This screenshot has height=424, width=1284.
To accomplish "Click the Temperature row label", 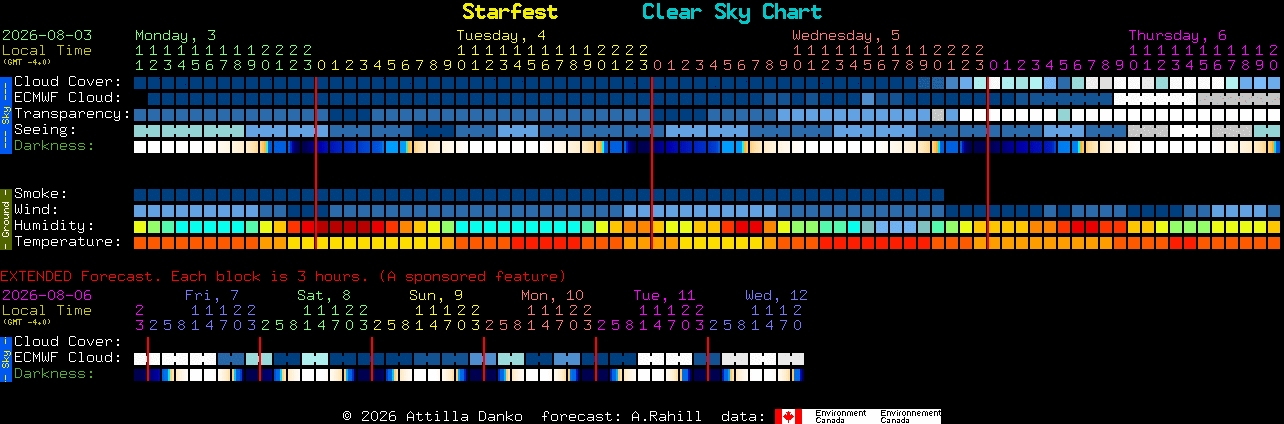I will [68, 242].
